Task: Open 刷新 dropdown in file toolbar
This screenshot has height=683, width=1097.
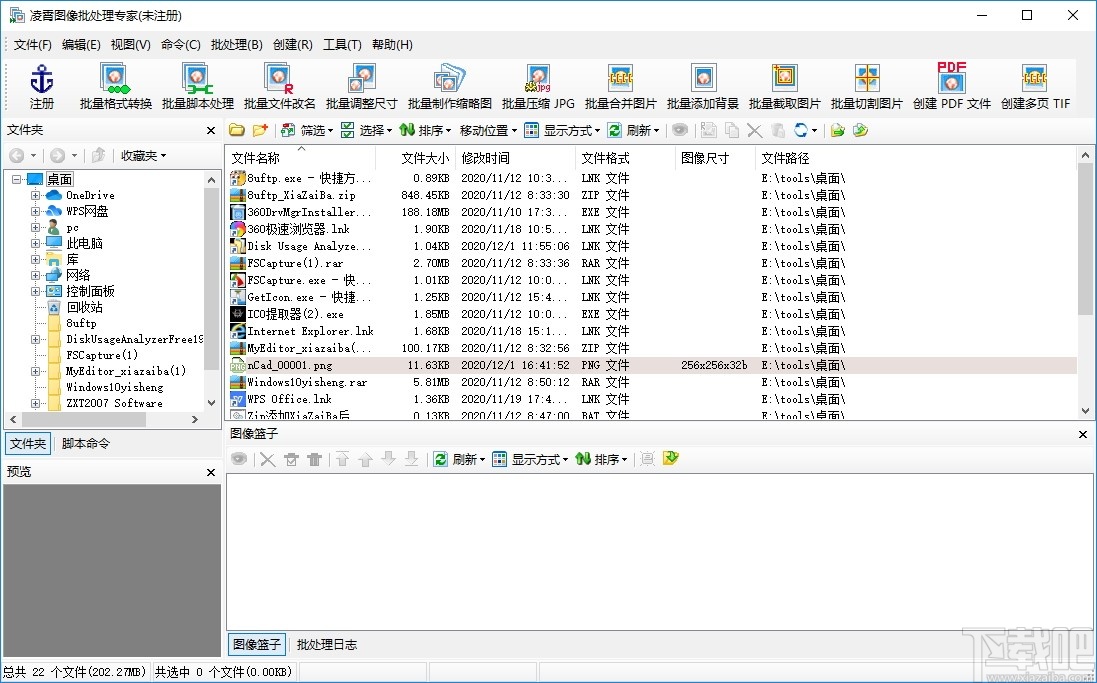Action: (633, 130)
